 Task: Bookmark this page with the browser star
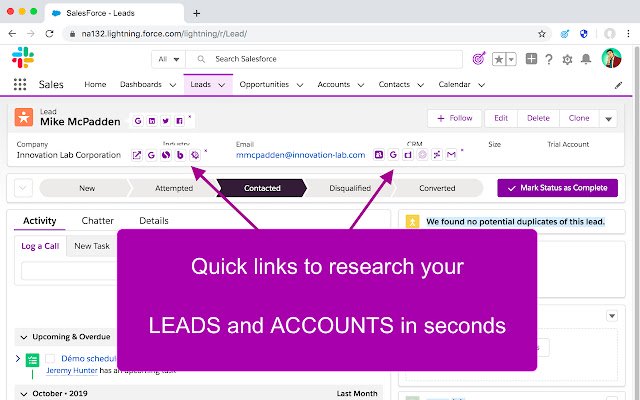point(542,34)
